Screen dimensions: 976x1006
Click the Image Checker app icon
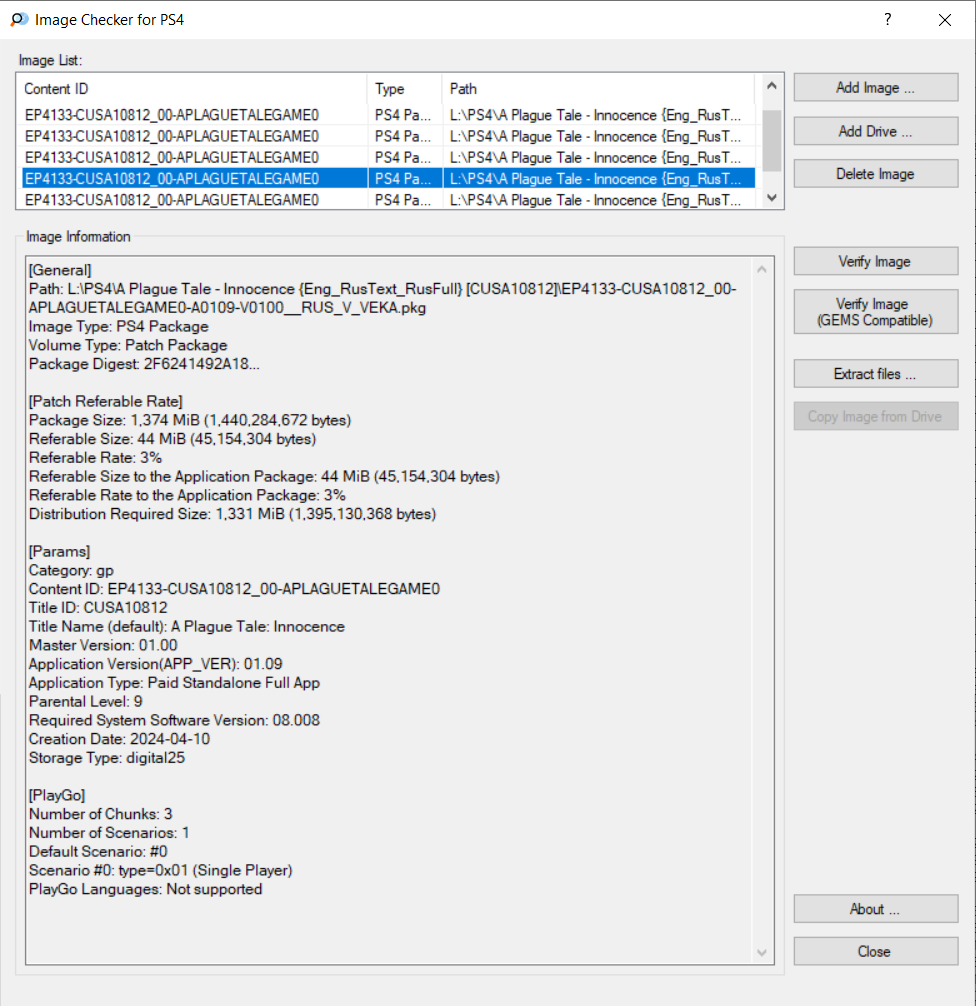pos(19,19)
